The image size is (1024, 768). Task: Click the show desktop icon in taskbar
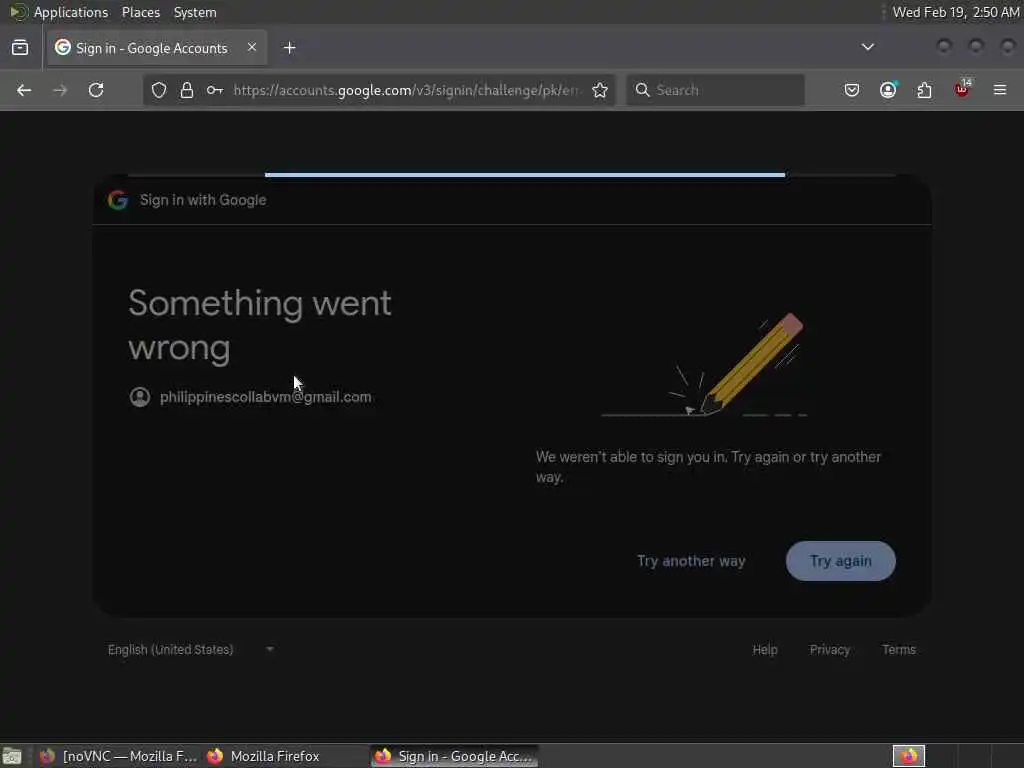pyautogui.click(x=12, y=756)
